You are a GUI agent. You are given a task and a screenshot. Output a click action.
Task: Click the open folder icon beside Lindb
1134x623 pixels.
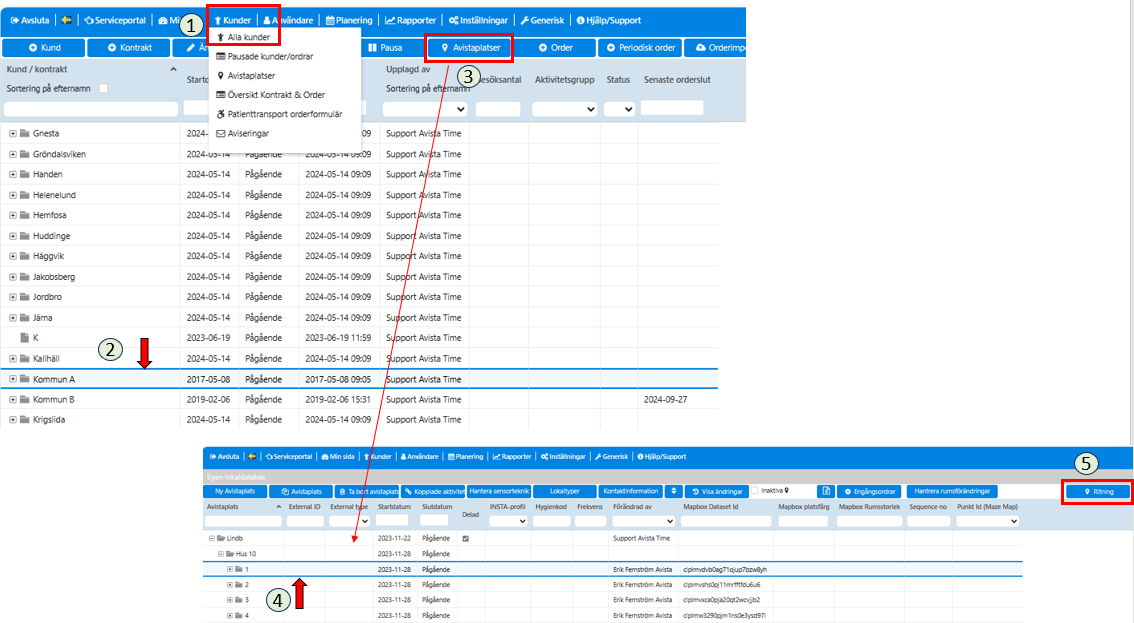pyautogui.click(x=221, y=538)
